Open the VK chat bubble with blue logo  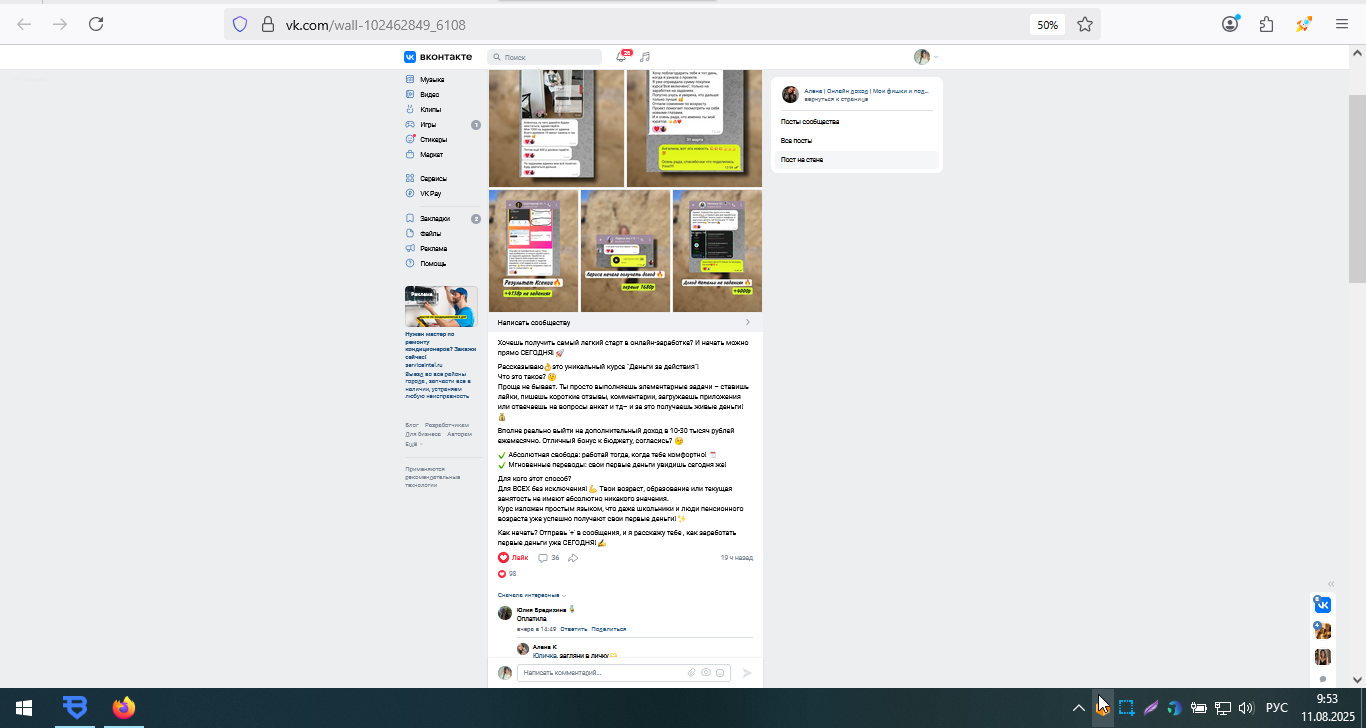coord(1322,605)
